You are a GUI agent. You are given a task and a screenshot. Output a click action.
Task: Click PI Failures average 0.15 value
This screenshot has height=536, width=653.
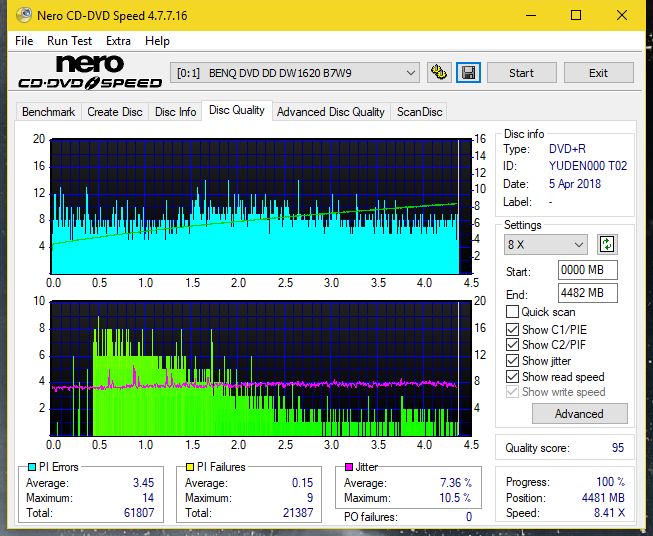[x=302, y=483]
